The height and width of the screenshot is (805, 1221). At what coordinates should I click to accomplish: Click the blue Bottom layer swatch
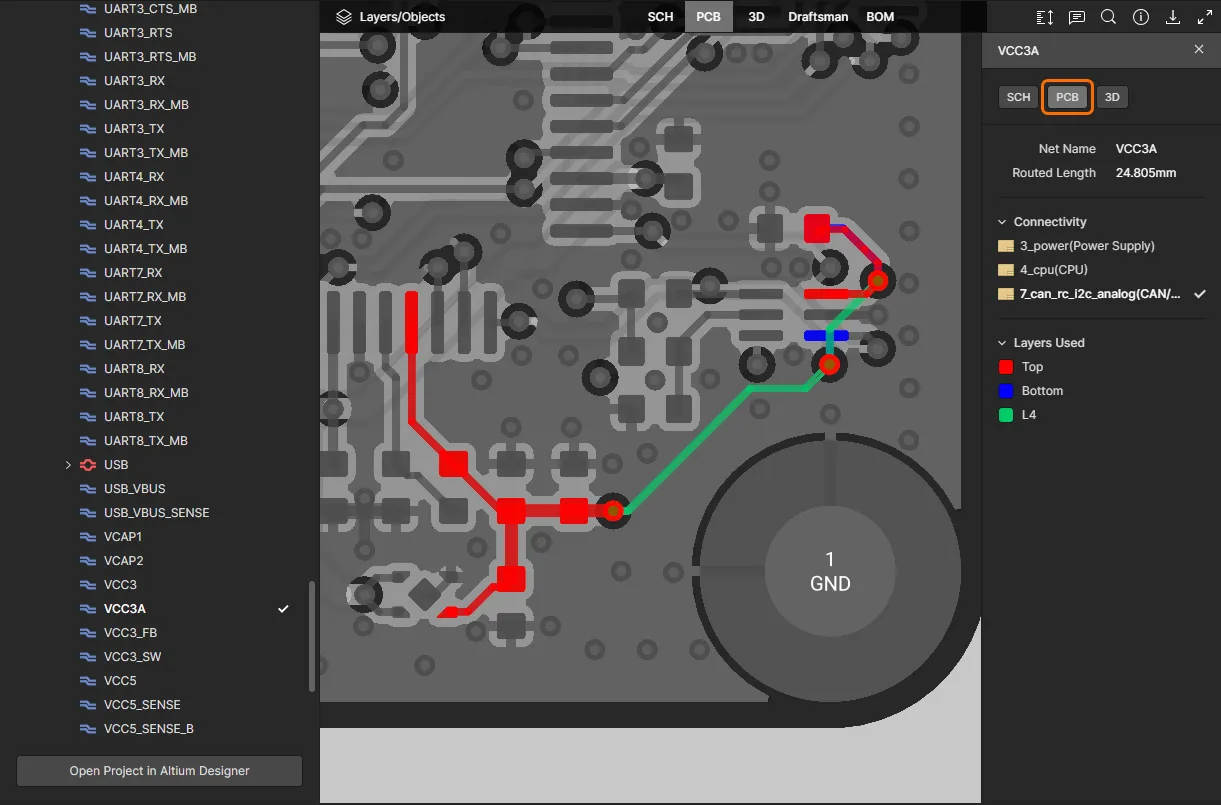click(1006, 391)
